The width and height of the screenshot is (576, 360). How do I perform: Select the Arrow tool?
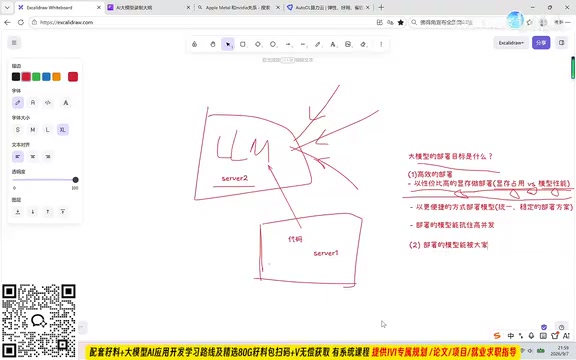click(x=288, y=44)
